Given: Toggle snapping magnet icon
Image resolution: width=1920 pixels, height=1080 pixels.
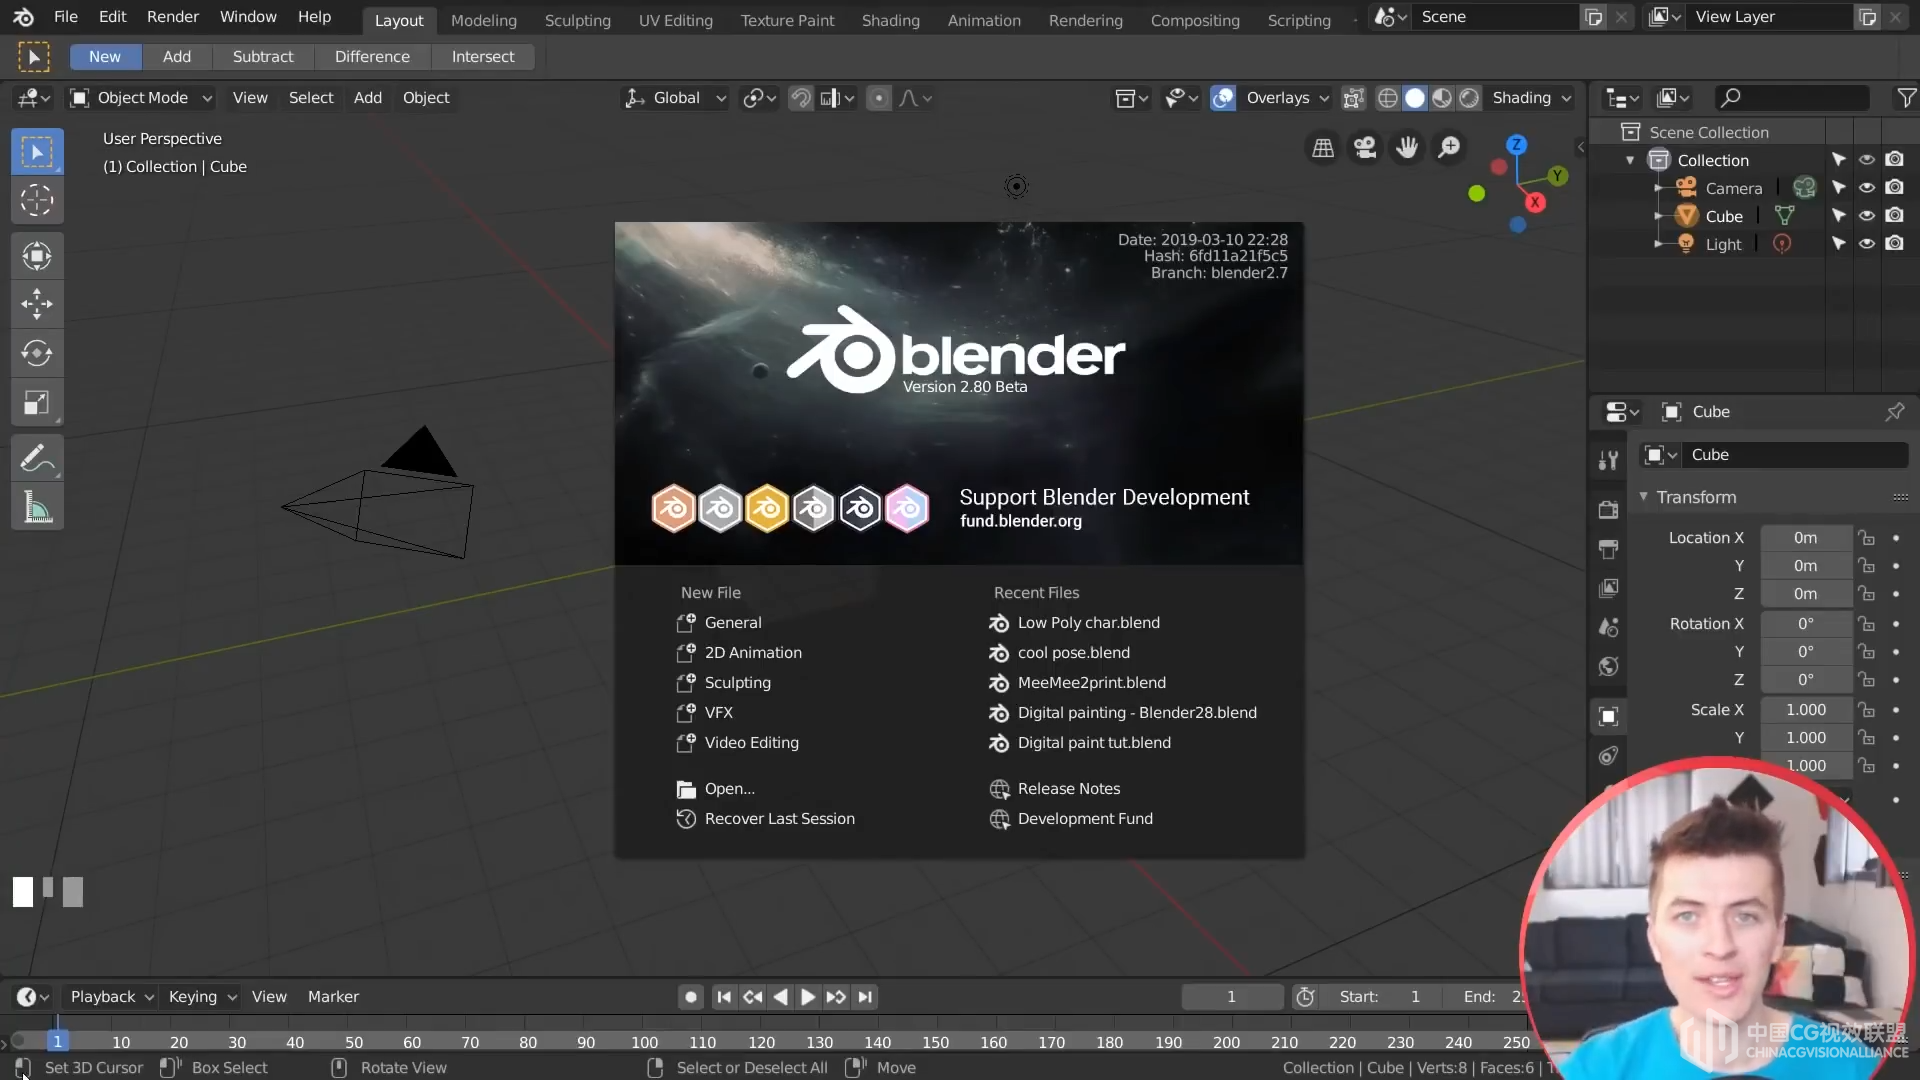Looking at the screenshot, I should pos(801,98).
